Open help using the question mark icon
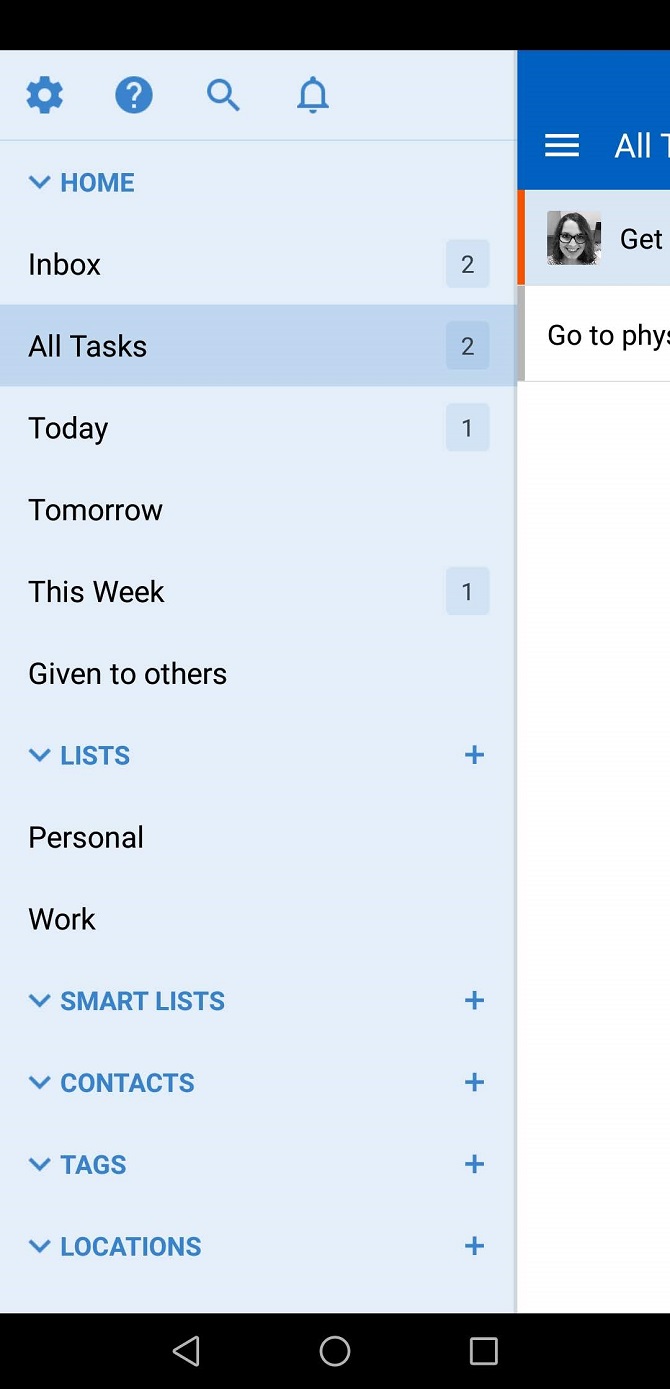 point(134,95)
